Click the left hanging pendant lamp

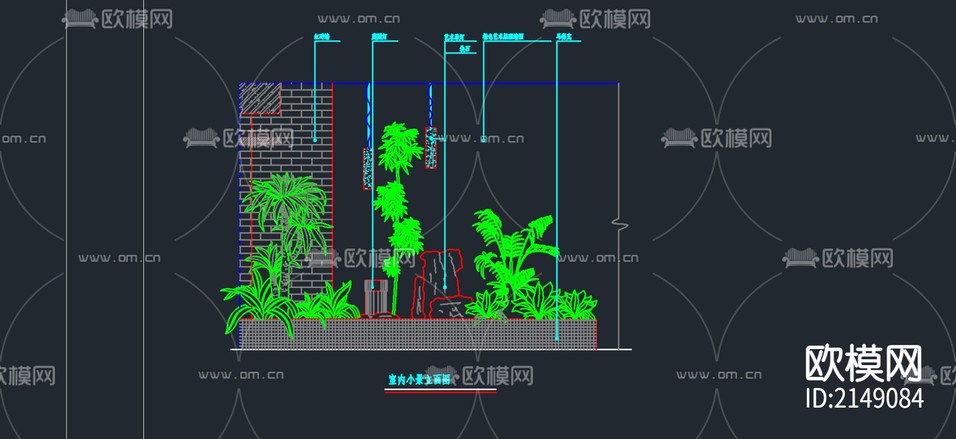(368, 168)
